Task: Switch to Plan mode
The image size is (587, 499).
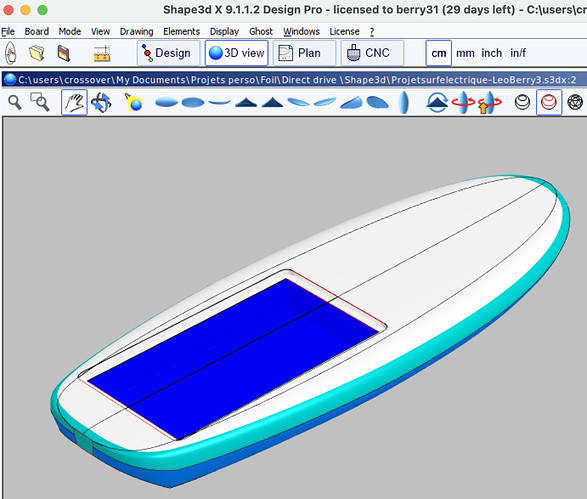Action: coord(304,53)
